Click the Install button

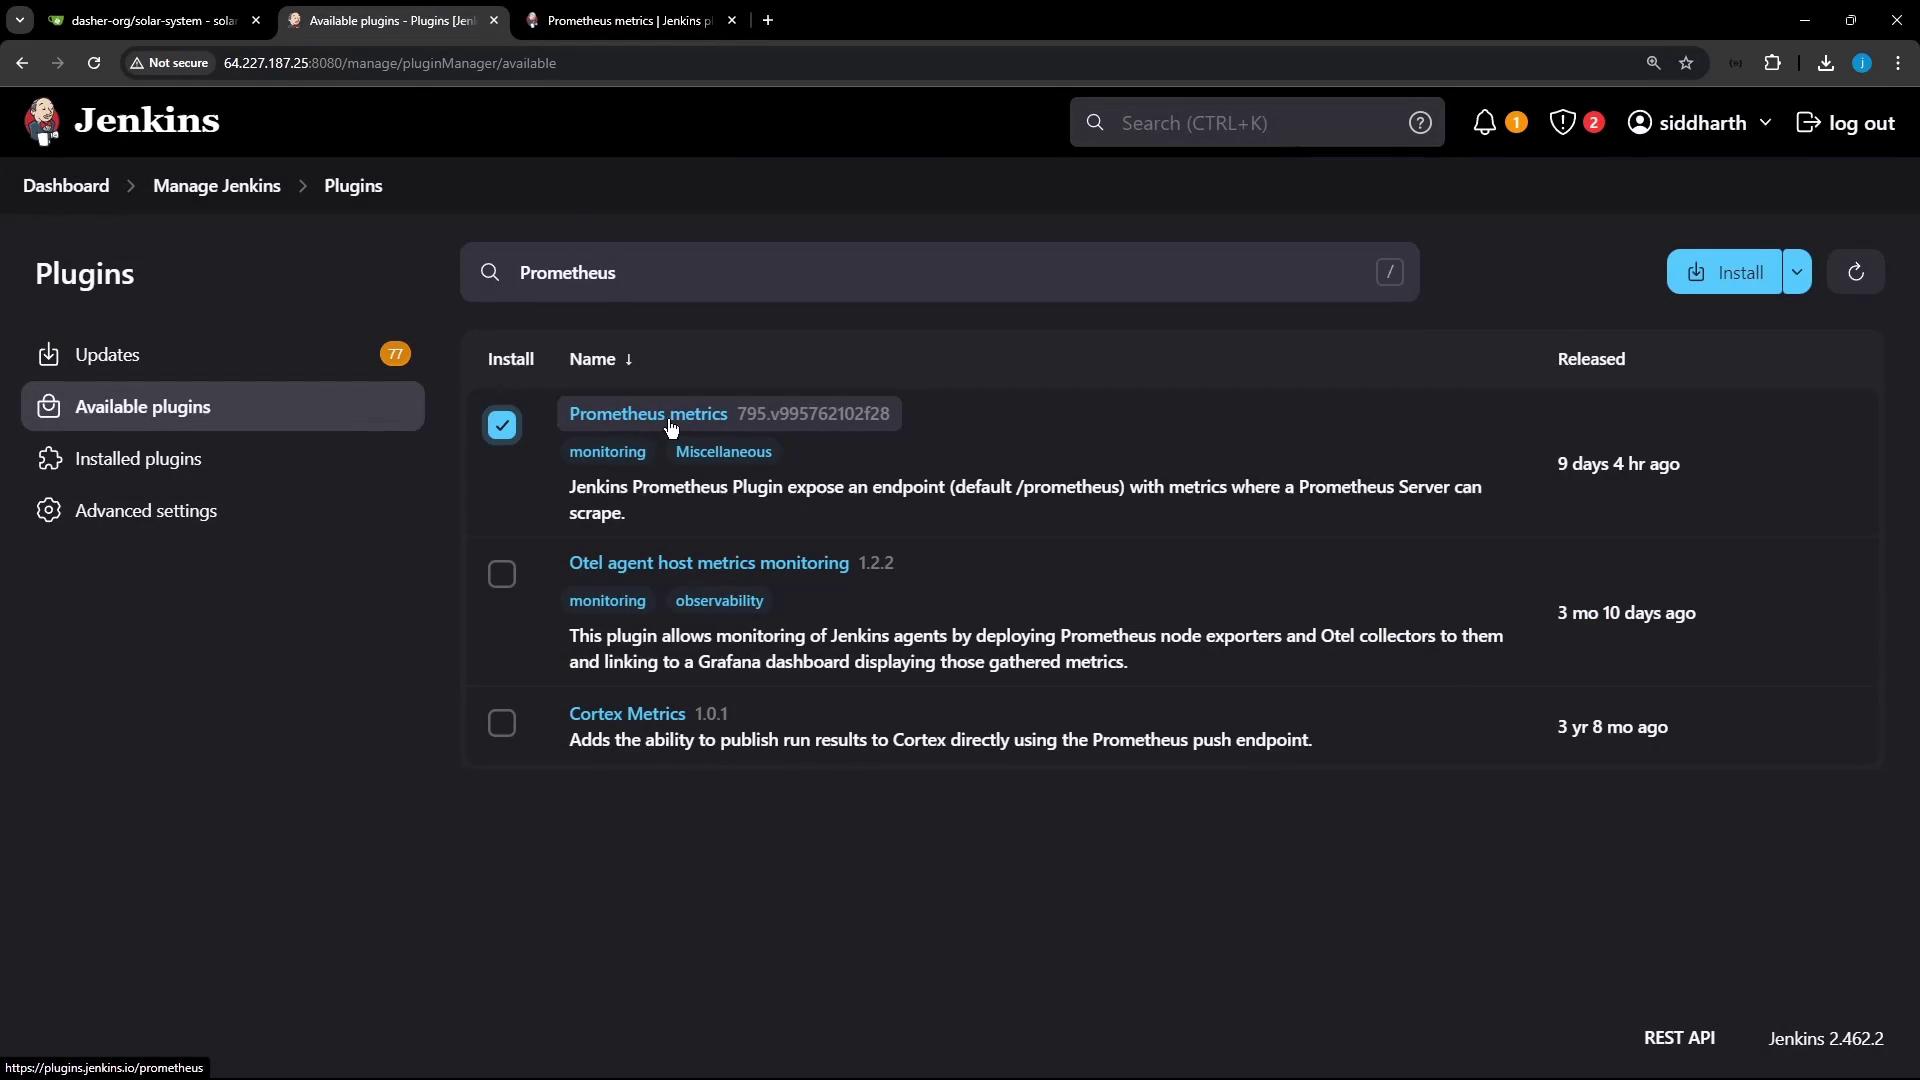pos(1725,272)
